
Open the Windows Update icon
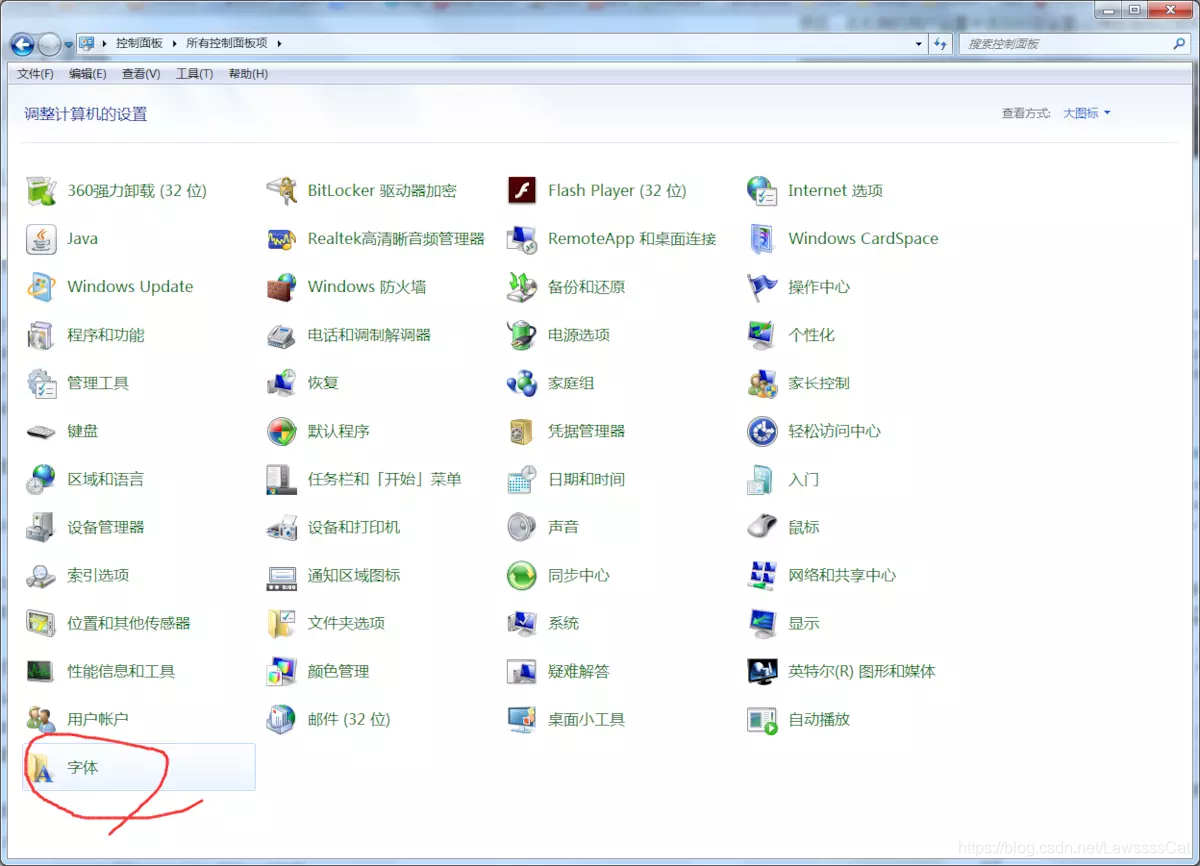(41, 286)
